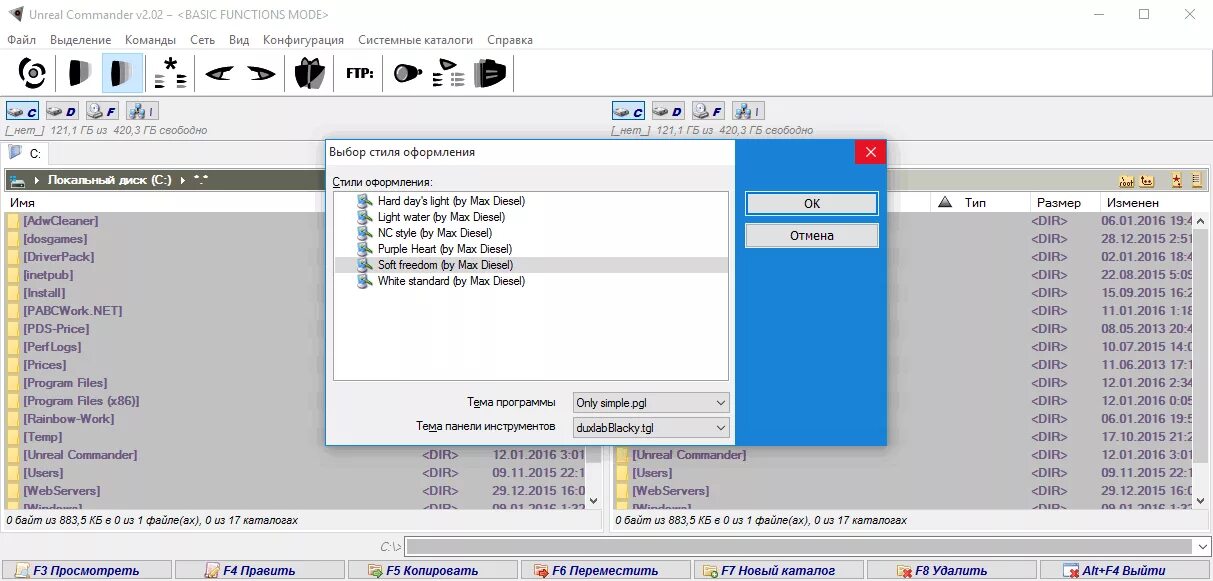Select Light water style
Screen dimensions: 1213x581
pyautogui.click(x=441, y=217)
